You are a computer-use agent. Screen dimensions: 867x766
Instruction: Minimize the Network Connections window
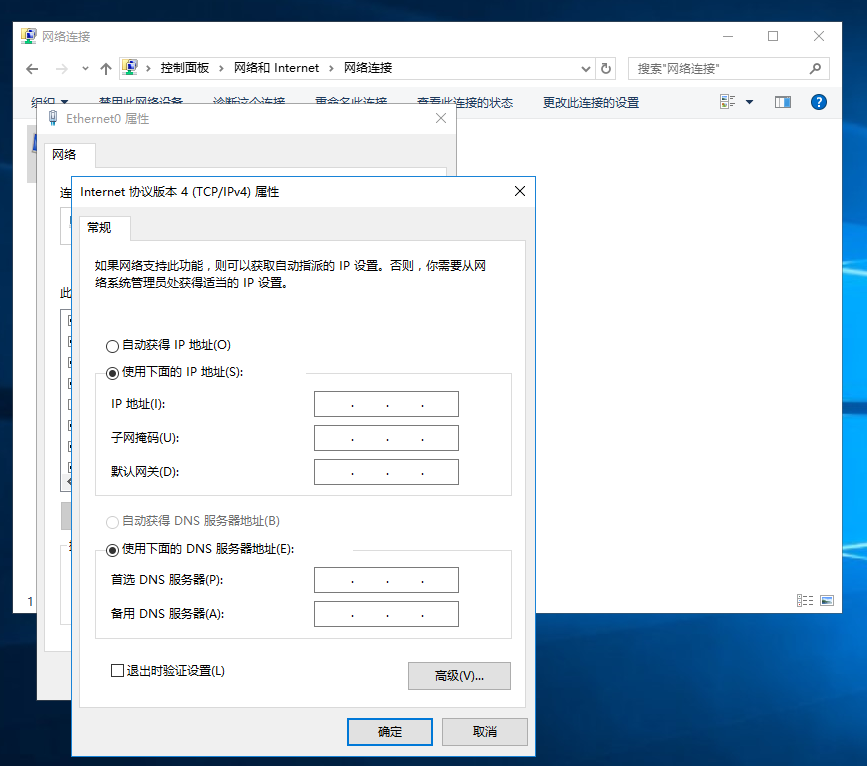tap(728, 36)
